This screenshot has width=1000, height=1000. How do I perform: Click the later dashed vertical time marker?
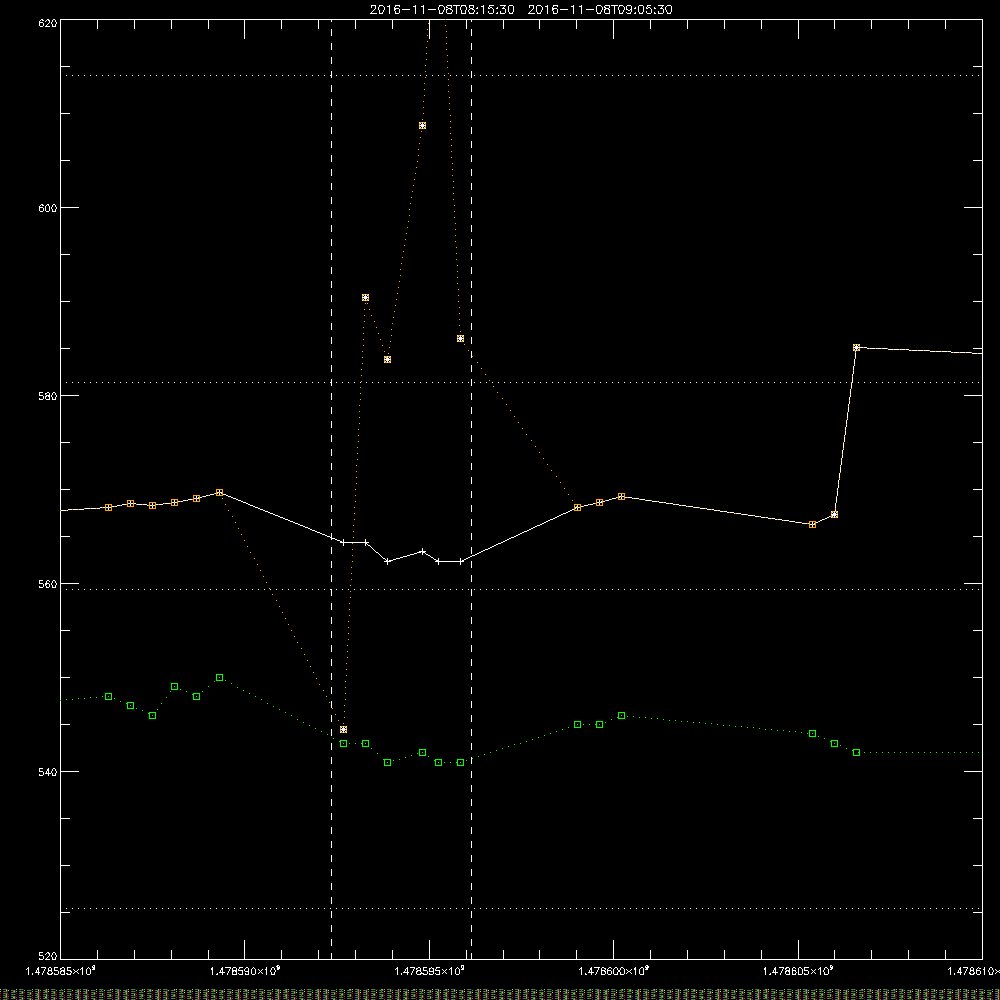click(471, 488)
